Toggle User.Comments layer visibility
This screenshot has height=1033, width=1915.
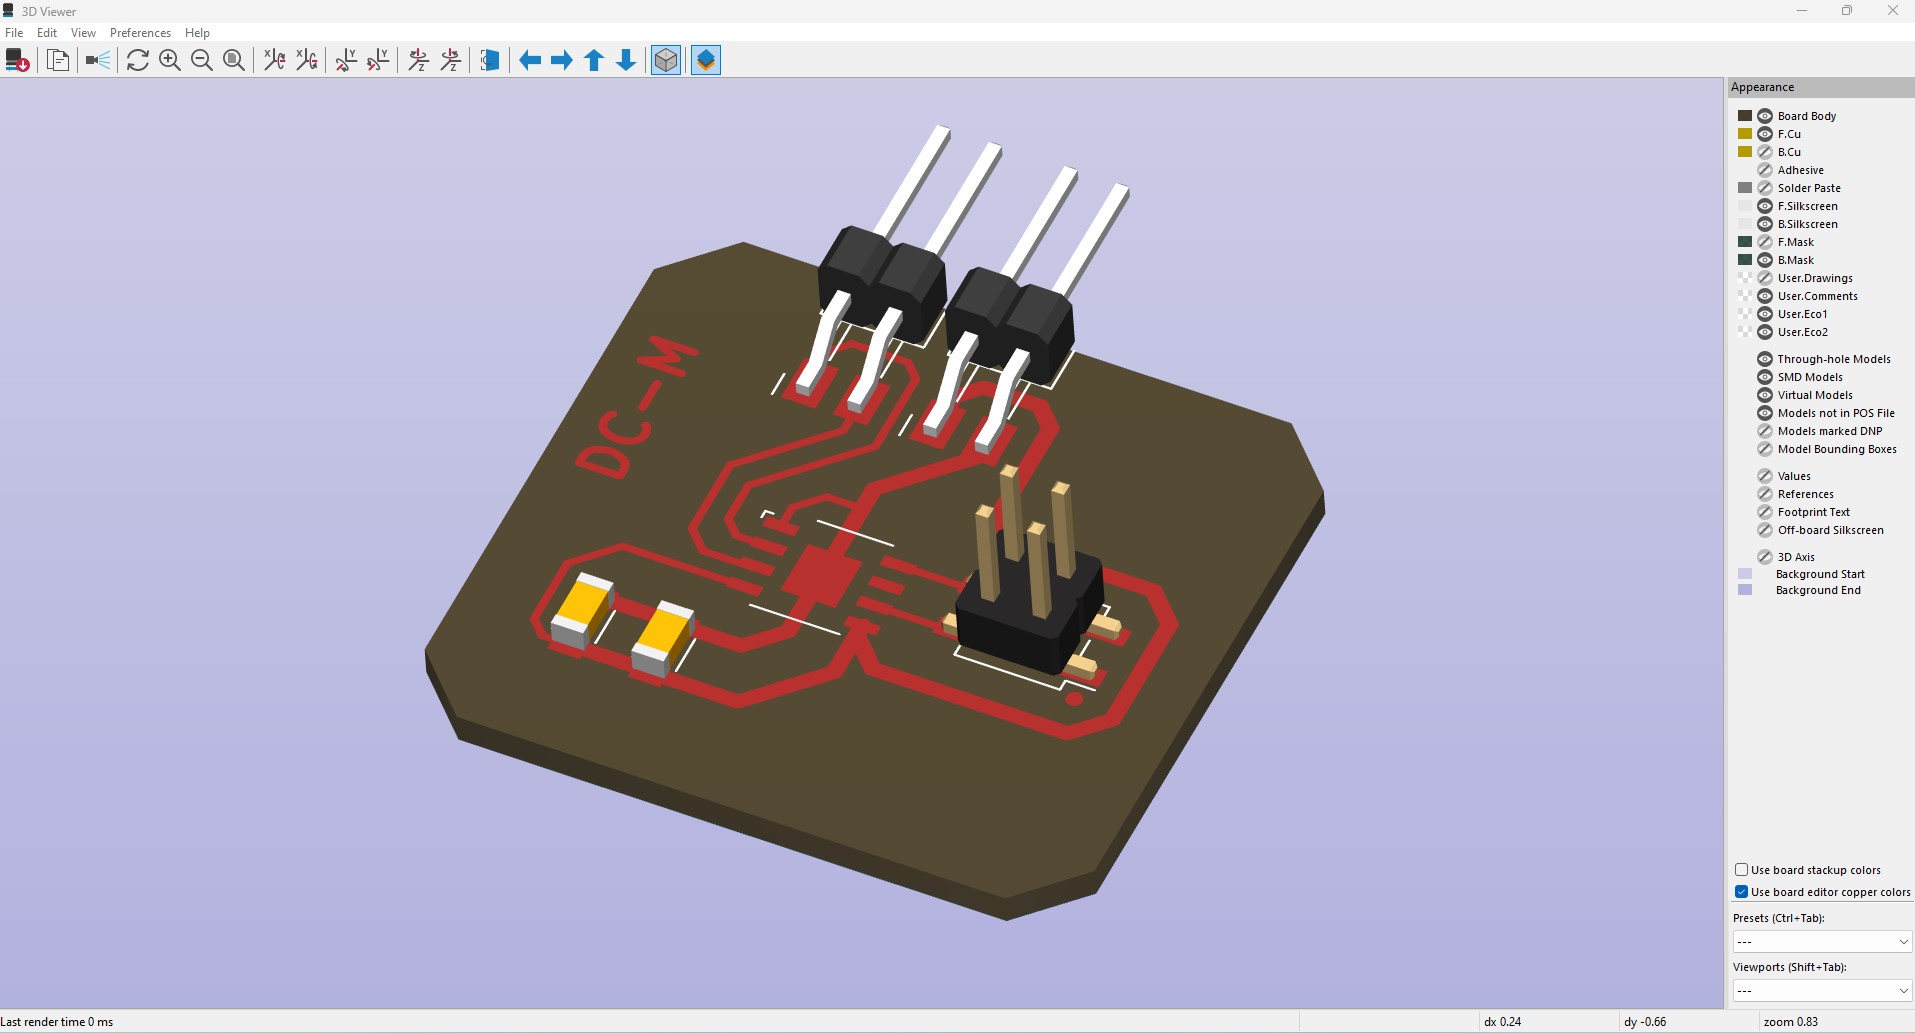(1765, 296)
